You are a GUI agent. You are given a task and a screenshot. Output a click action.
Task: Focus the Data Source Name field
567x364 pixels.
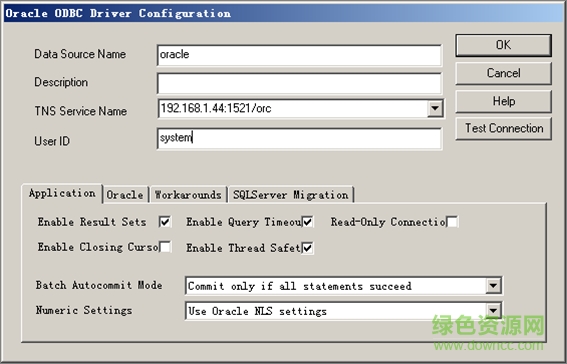[299, 55]
